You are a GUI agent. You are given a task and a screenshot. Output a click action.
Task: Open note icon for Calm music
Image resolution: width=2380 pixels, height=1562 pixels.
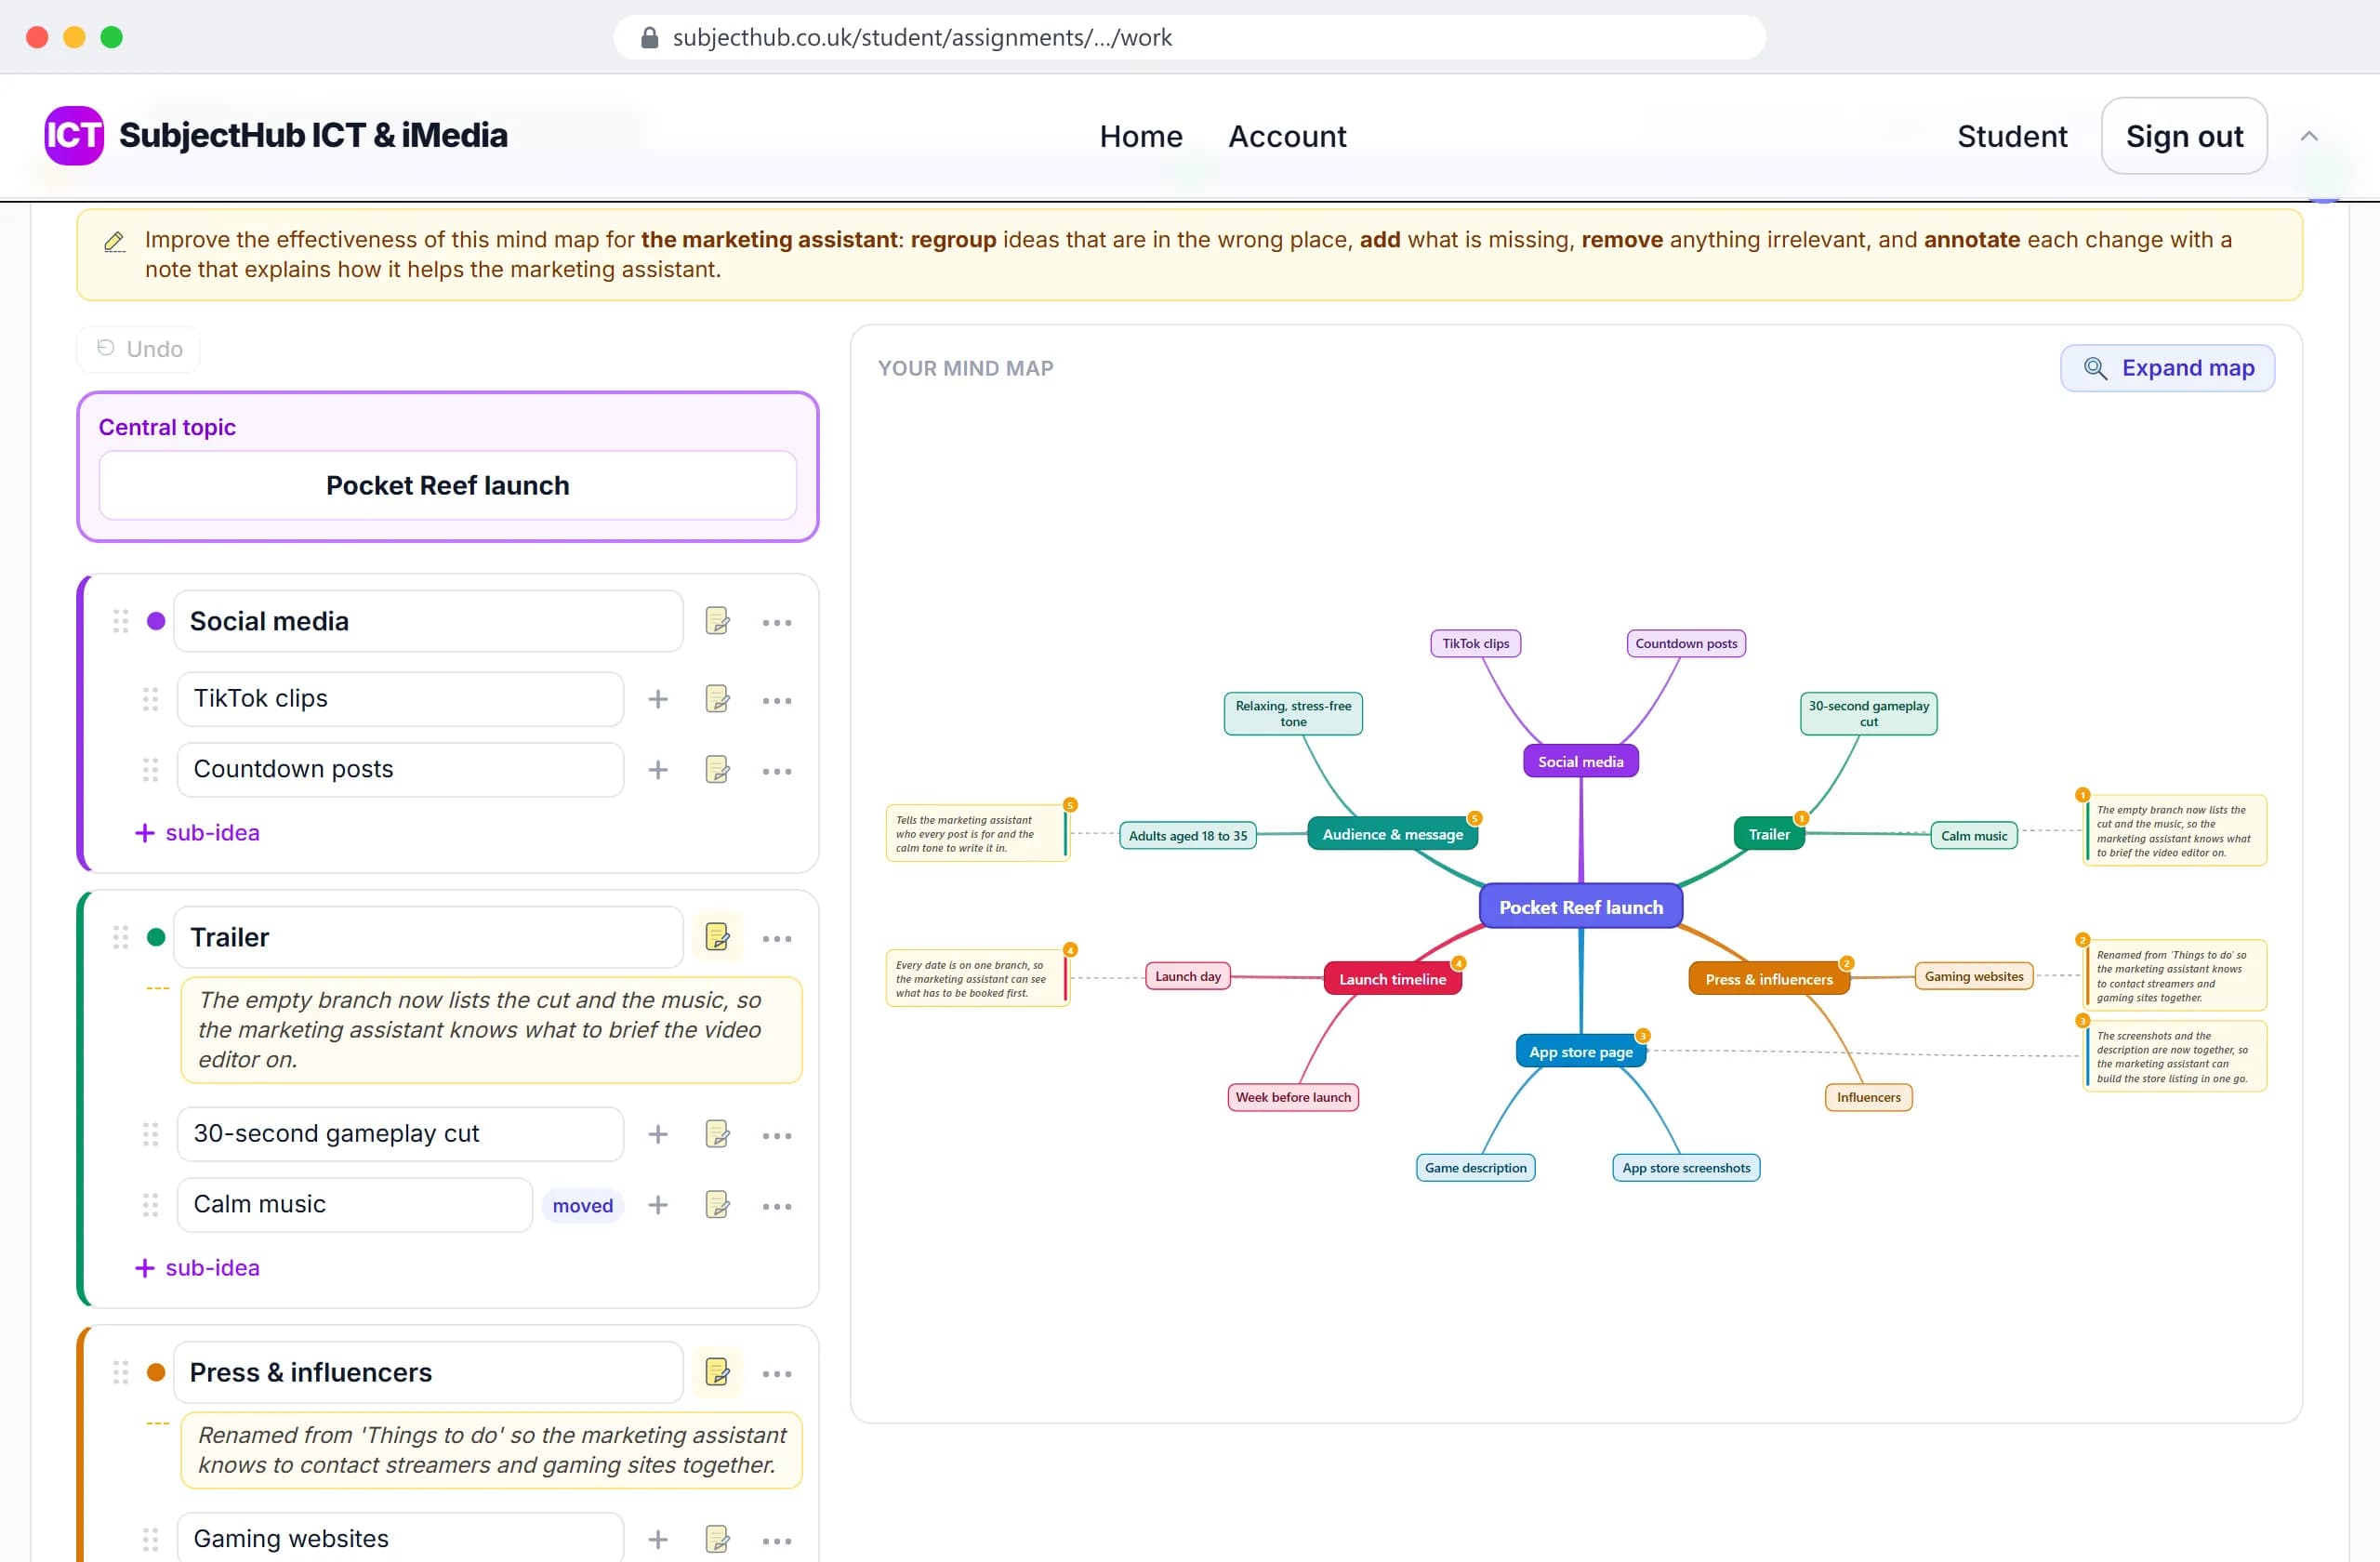717,1205
